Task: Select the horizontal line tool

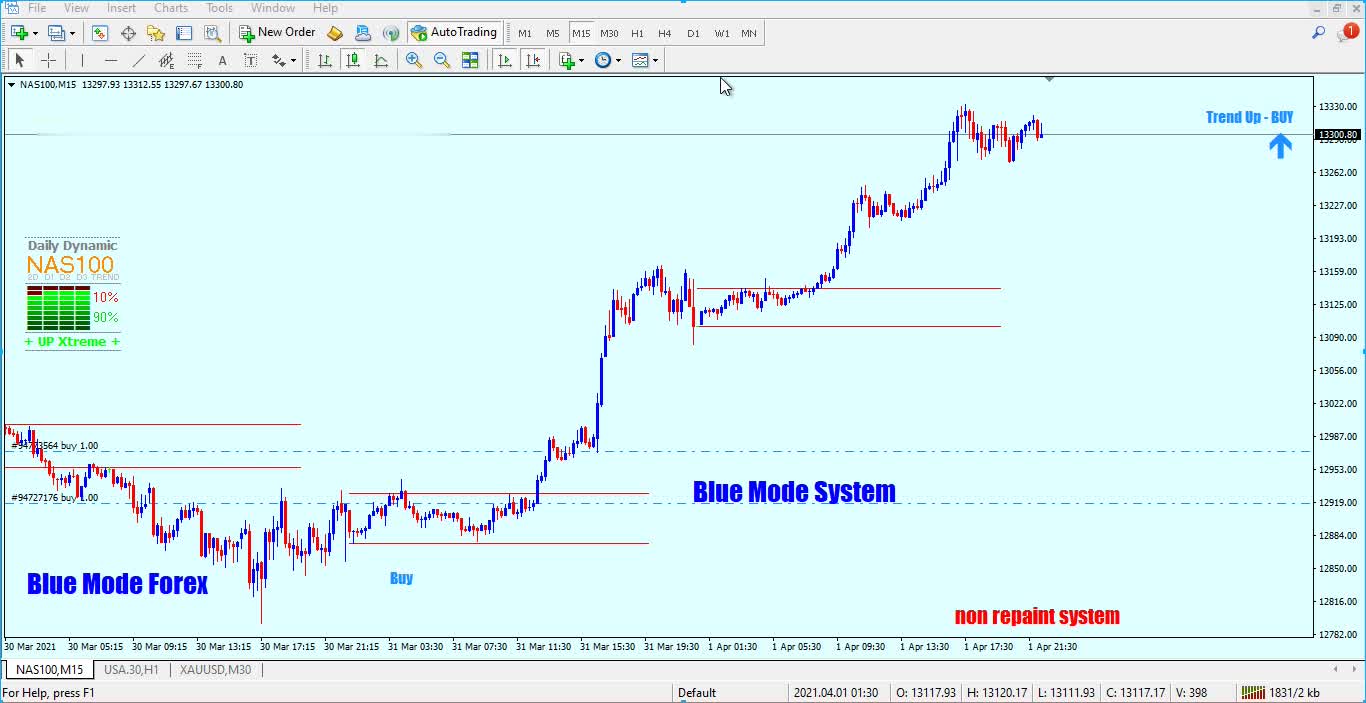Action: point(111,60)
